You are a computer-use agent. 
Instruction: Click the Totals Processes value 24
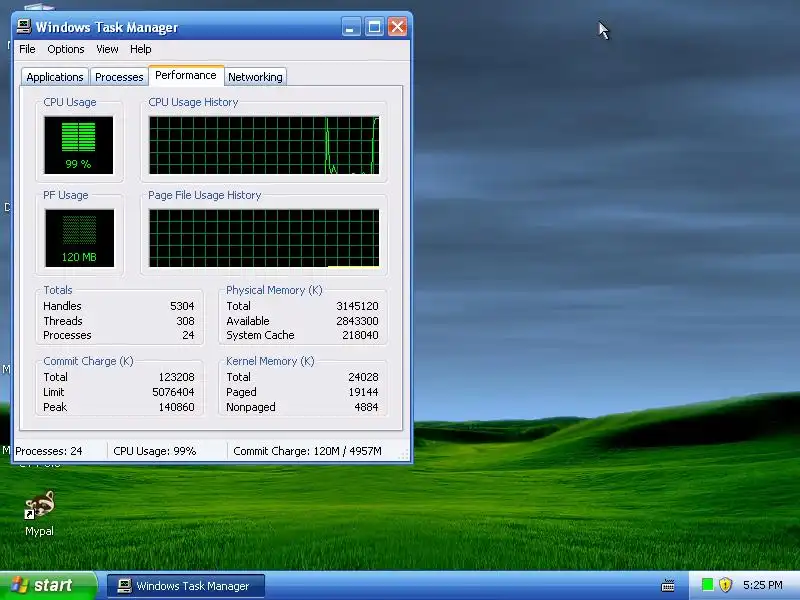coord(188,335)
